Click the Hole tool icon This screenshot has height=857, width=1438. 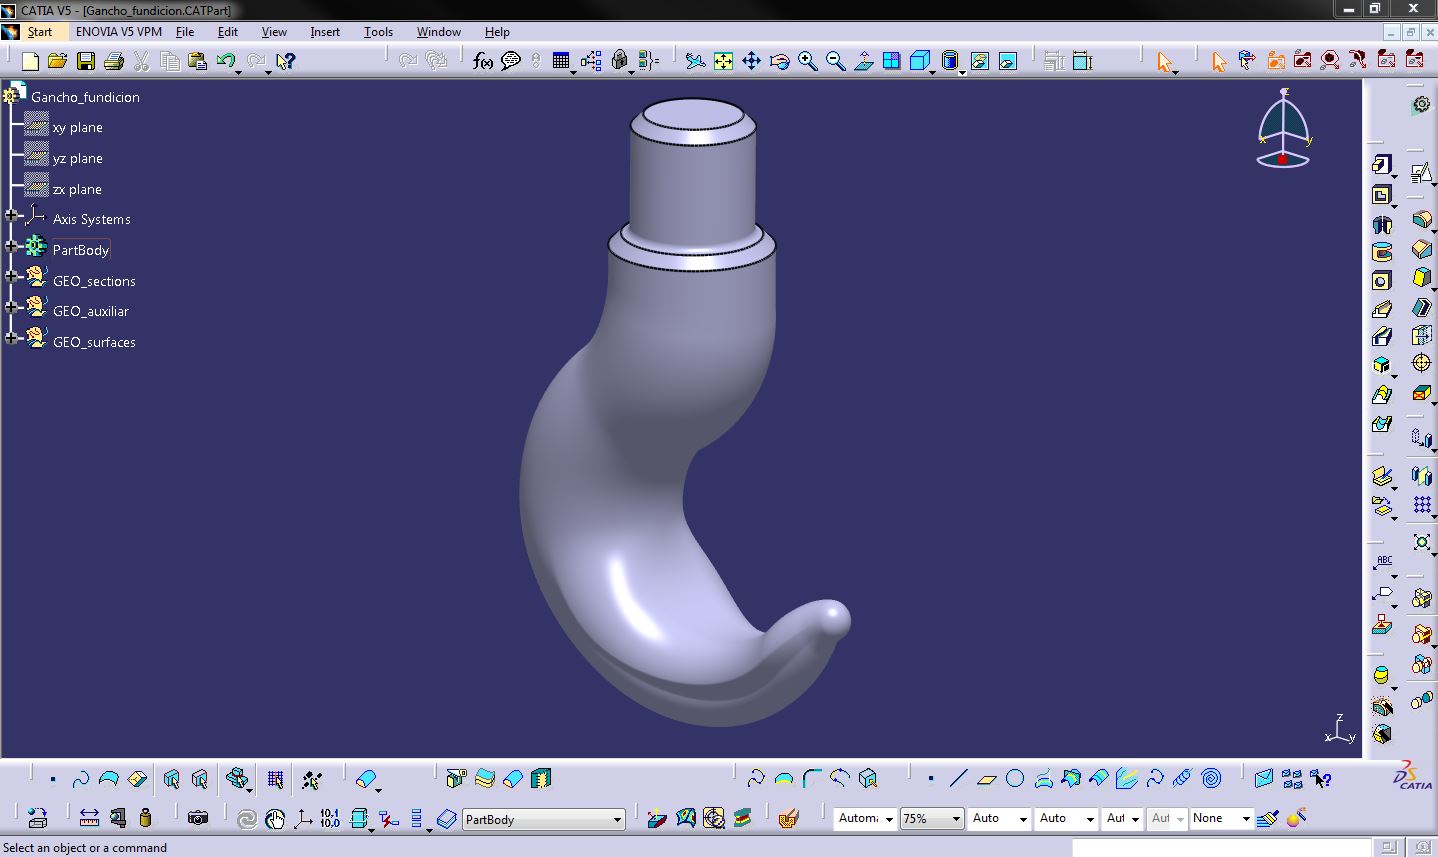pos(1382,281)
